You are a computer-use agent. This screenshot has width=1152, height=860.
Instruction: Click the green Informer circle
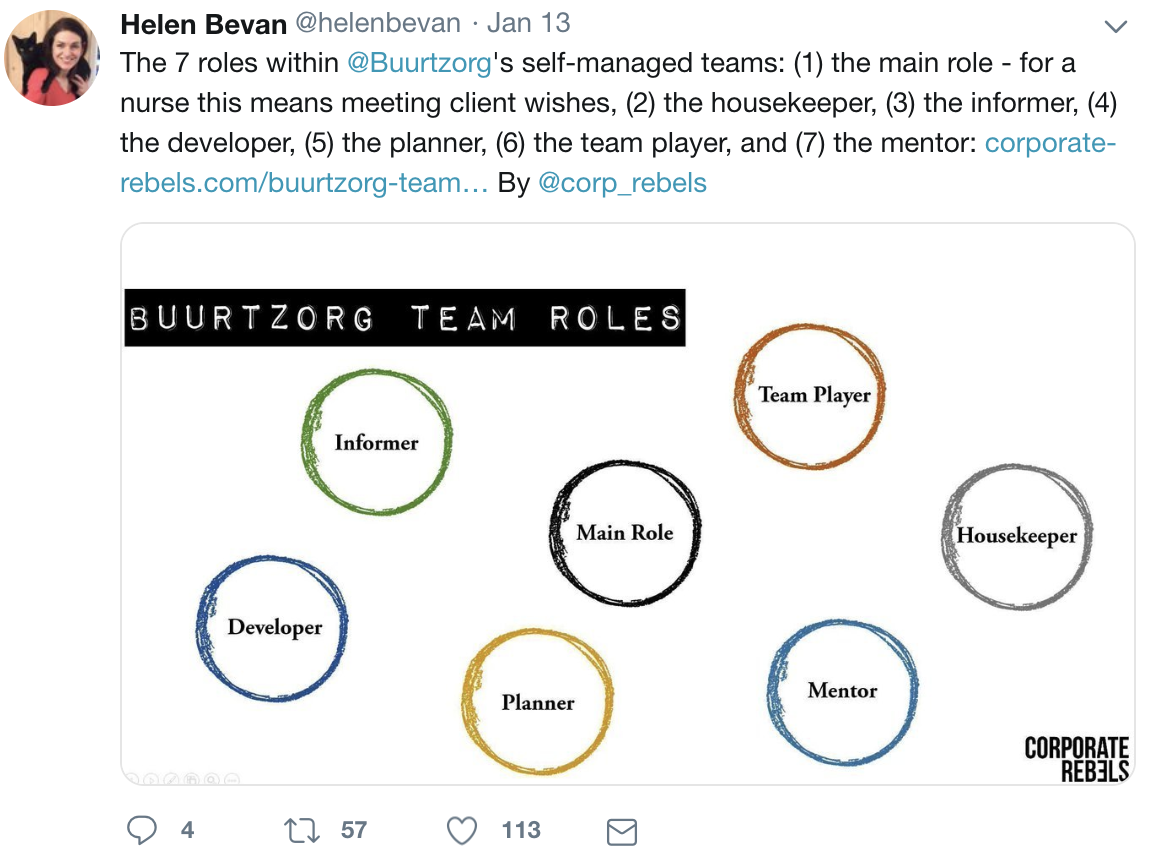pyautogui.click(x=377, y=442)
